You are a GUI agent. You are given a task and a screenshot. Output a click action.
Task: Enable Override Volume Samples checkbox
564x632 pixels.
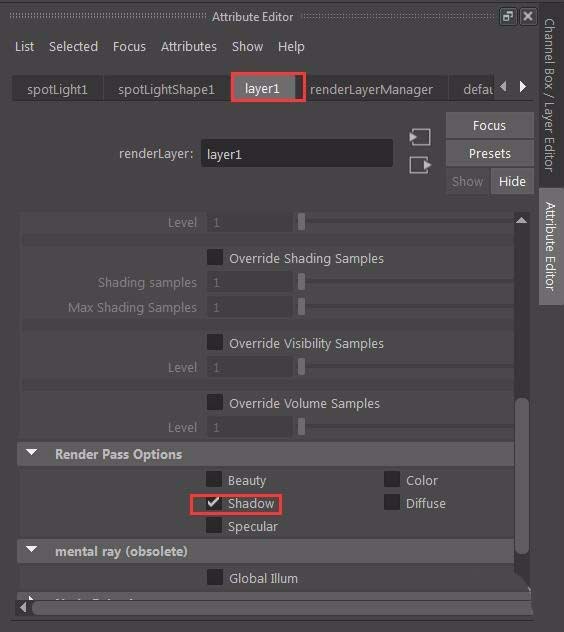tap(215, 402)
